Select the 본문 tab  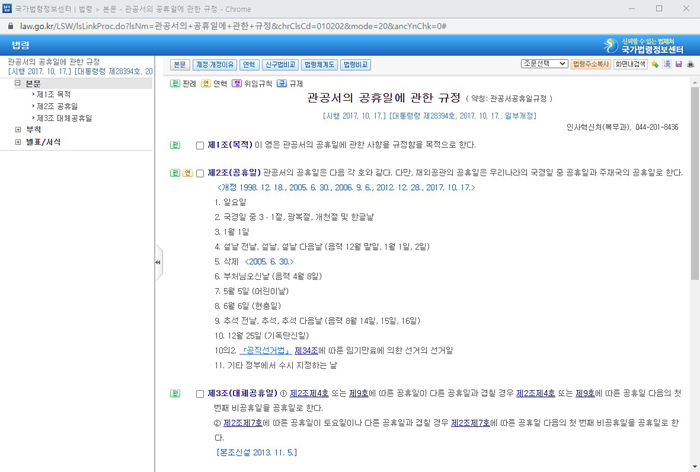click(180, 65)
